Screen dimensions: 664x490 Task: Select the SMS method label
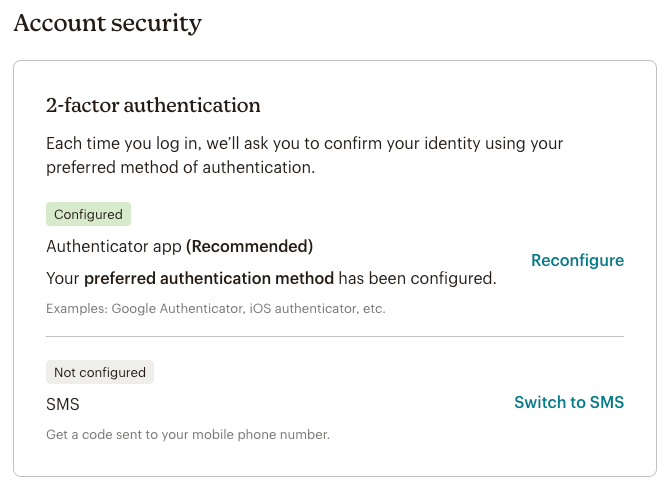[63, 405]
